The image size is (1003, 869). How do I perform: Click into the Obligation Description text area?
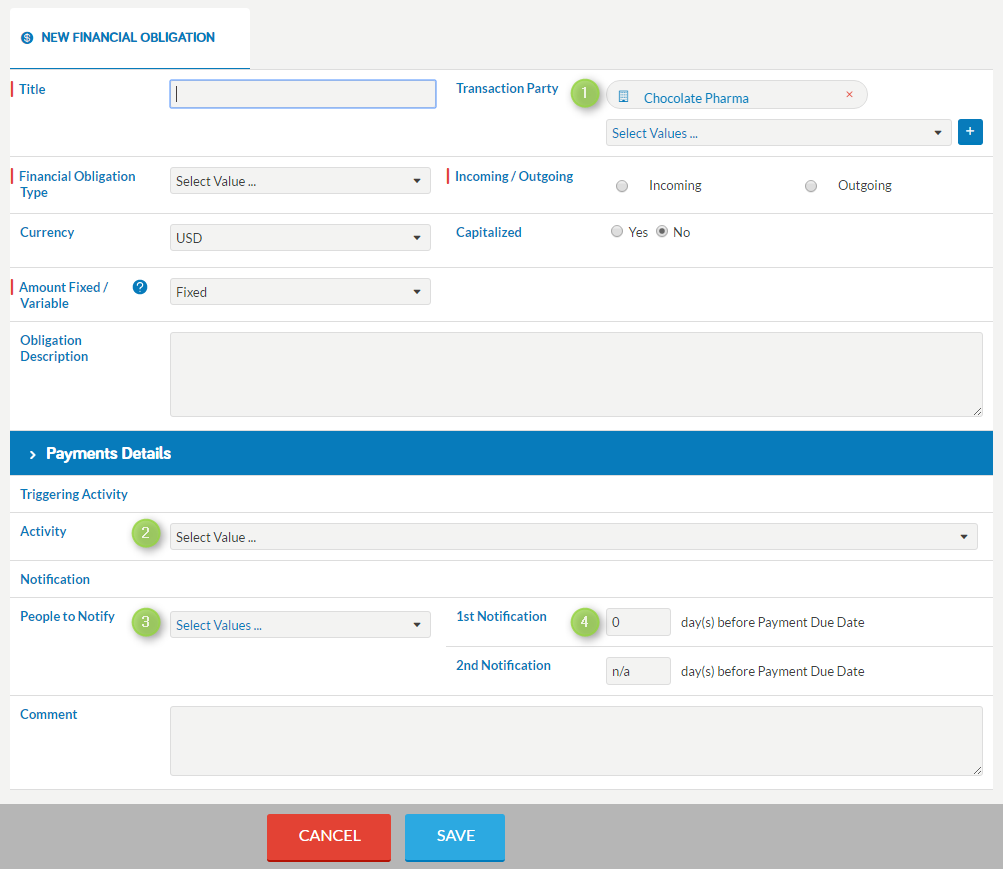(x=576, y=375)
